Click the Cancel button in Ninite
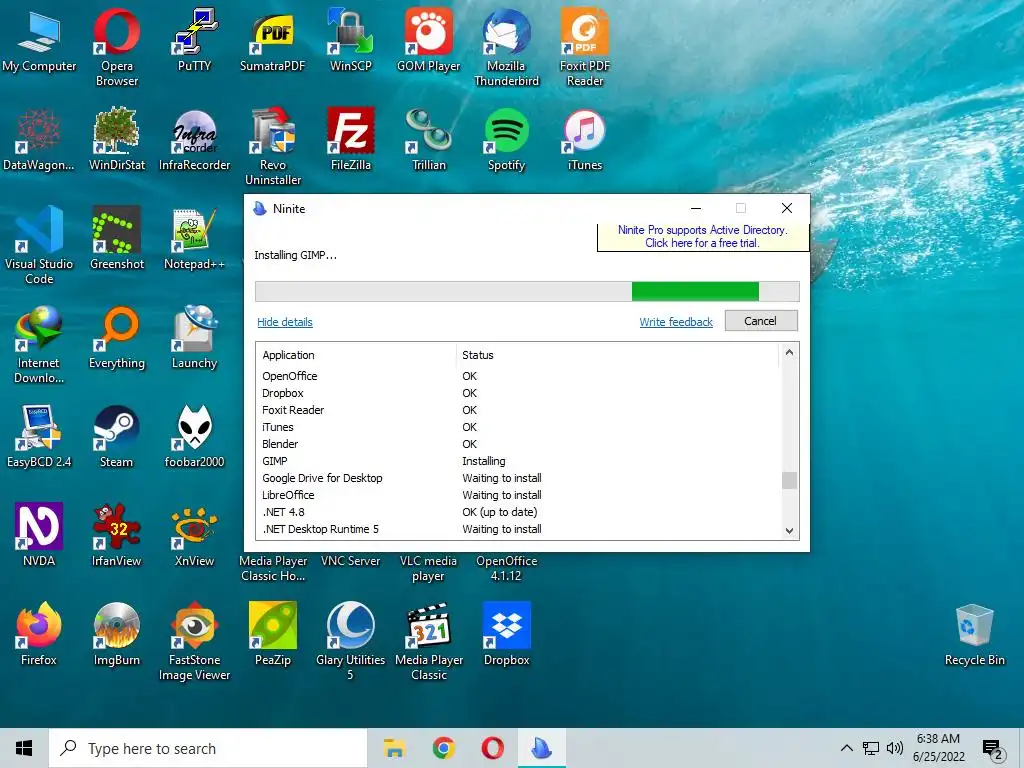Screen dimensions: 1024x768 761,321
